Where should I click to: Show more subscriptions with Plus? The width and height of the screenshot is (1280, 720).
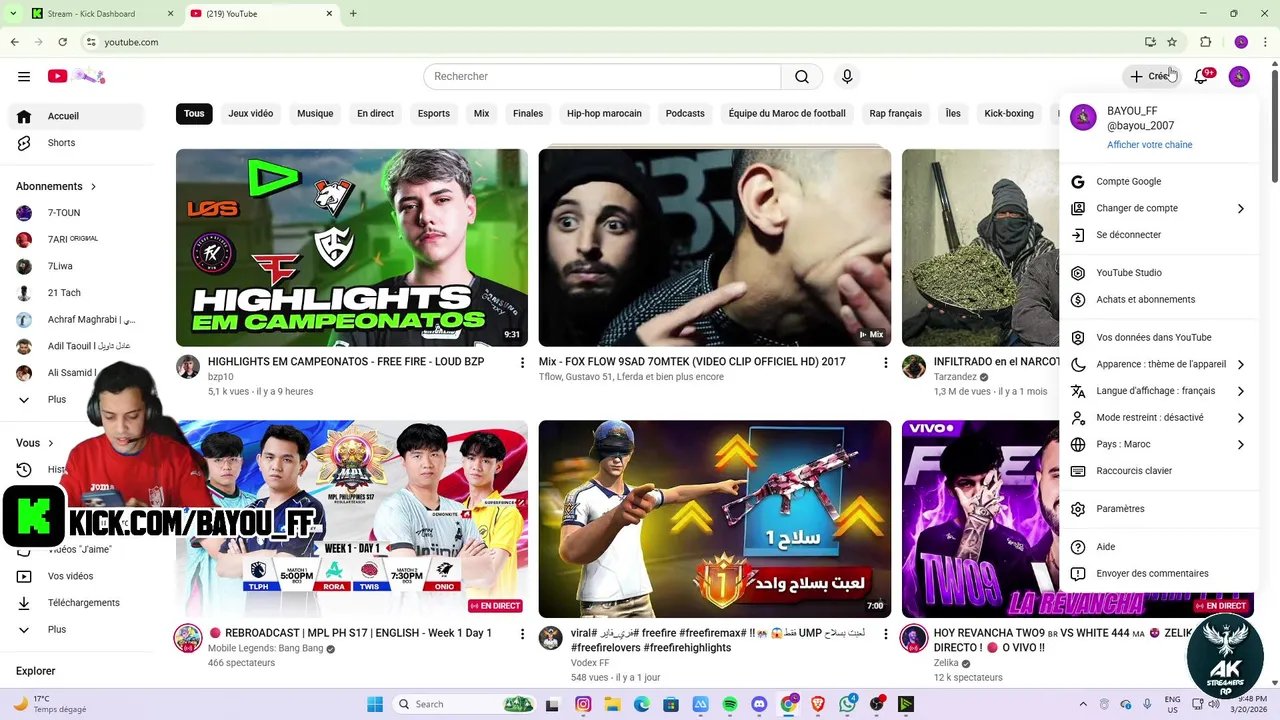(x=56, y=400)
